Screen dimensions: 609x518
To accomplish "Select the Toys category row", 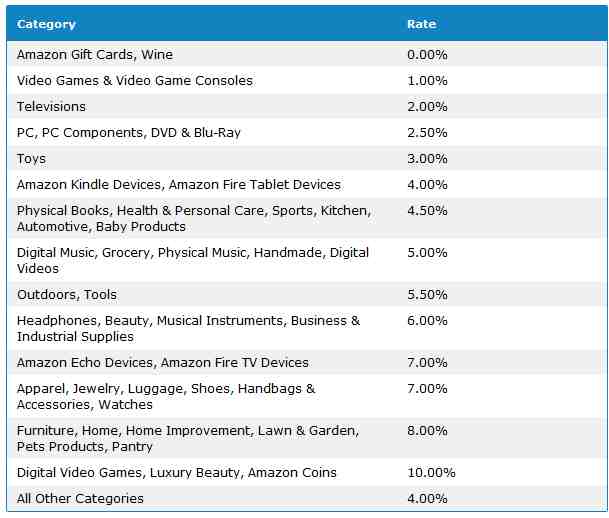I will [x=307, y=159].
